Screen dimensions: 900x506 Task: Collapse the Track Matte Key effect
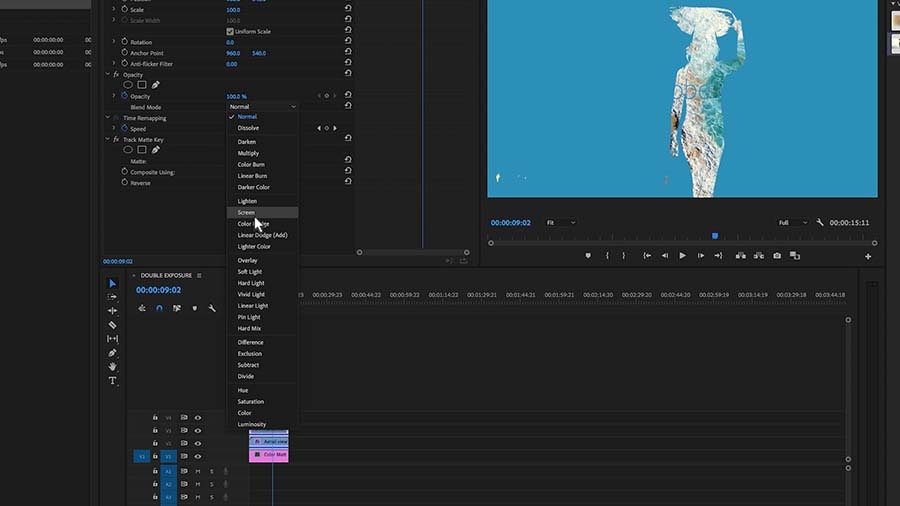tap(107, 139)
